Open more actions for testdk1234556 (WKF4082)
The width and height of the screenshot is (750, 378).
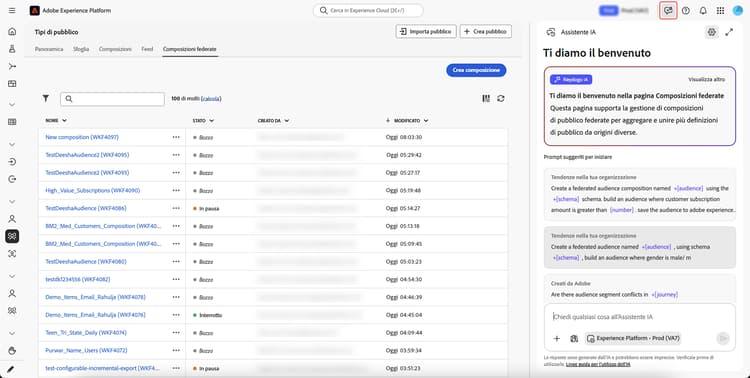click(176, 279)
